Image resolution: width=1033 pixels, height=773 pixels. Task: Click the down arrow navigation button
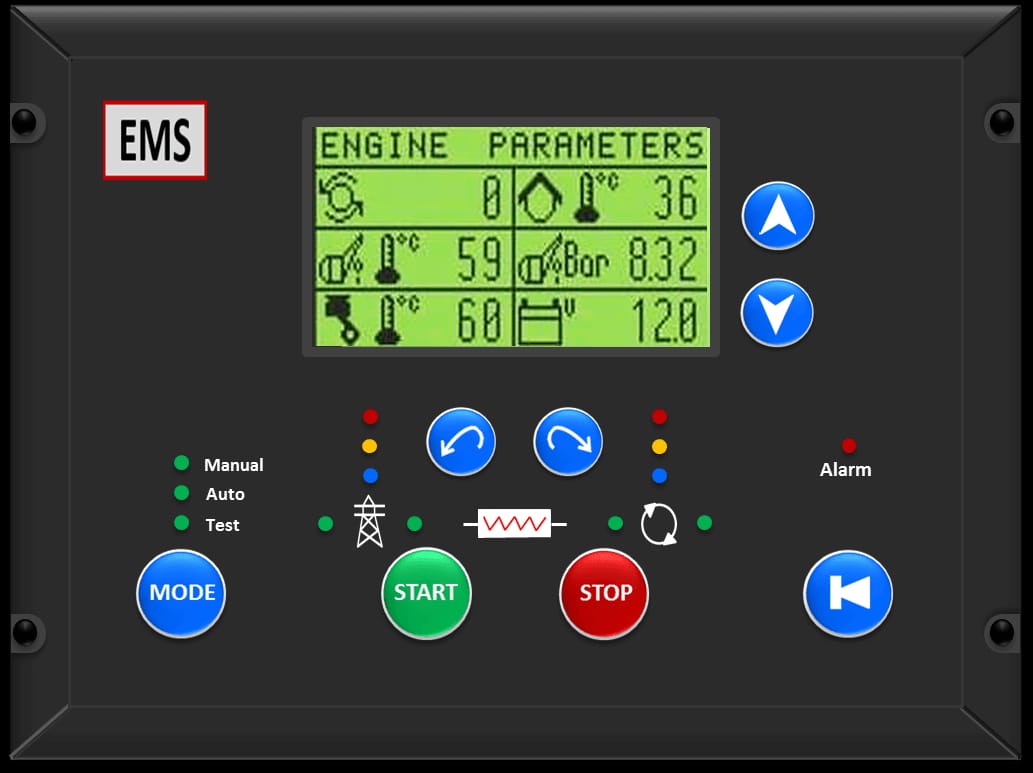[x=777, y=312]
